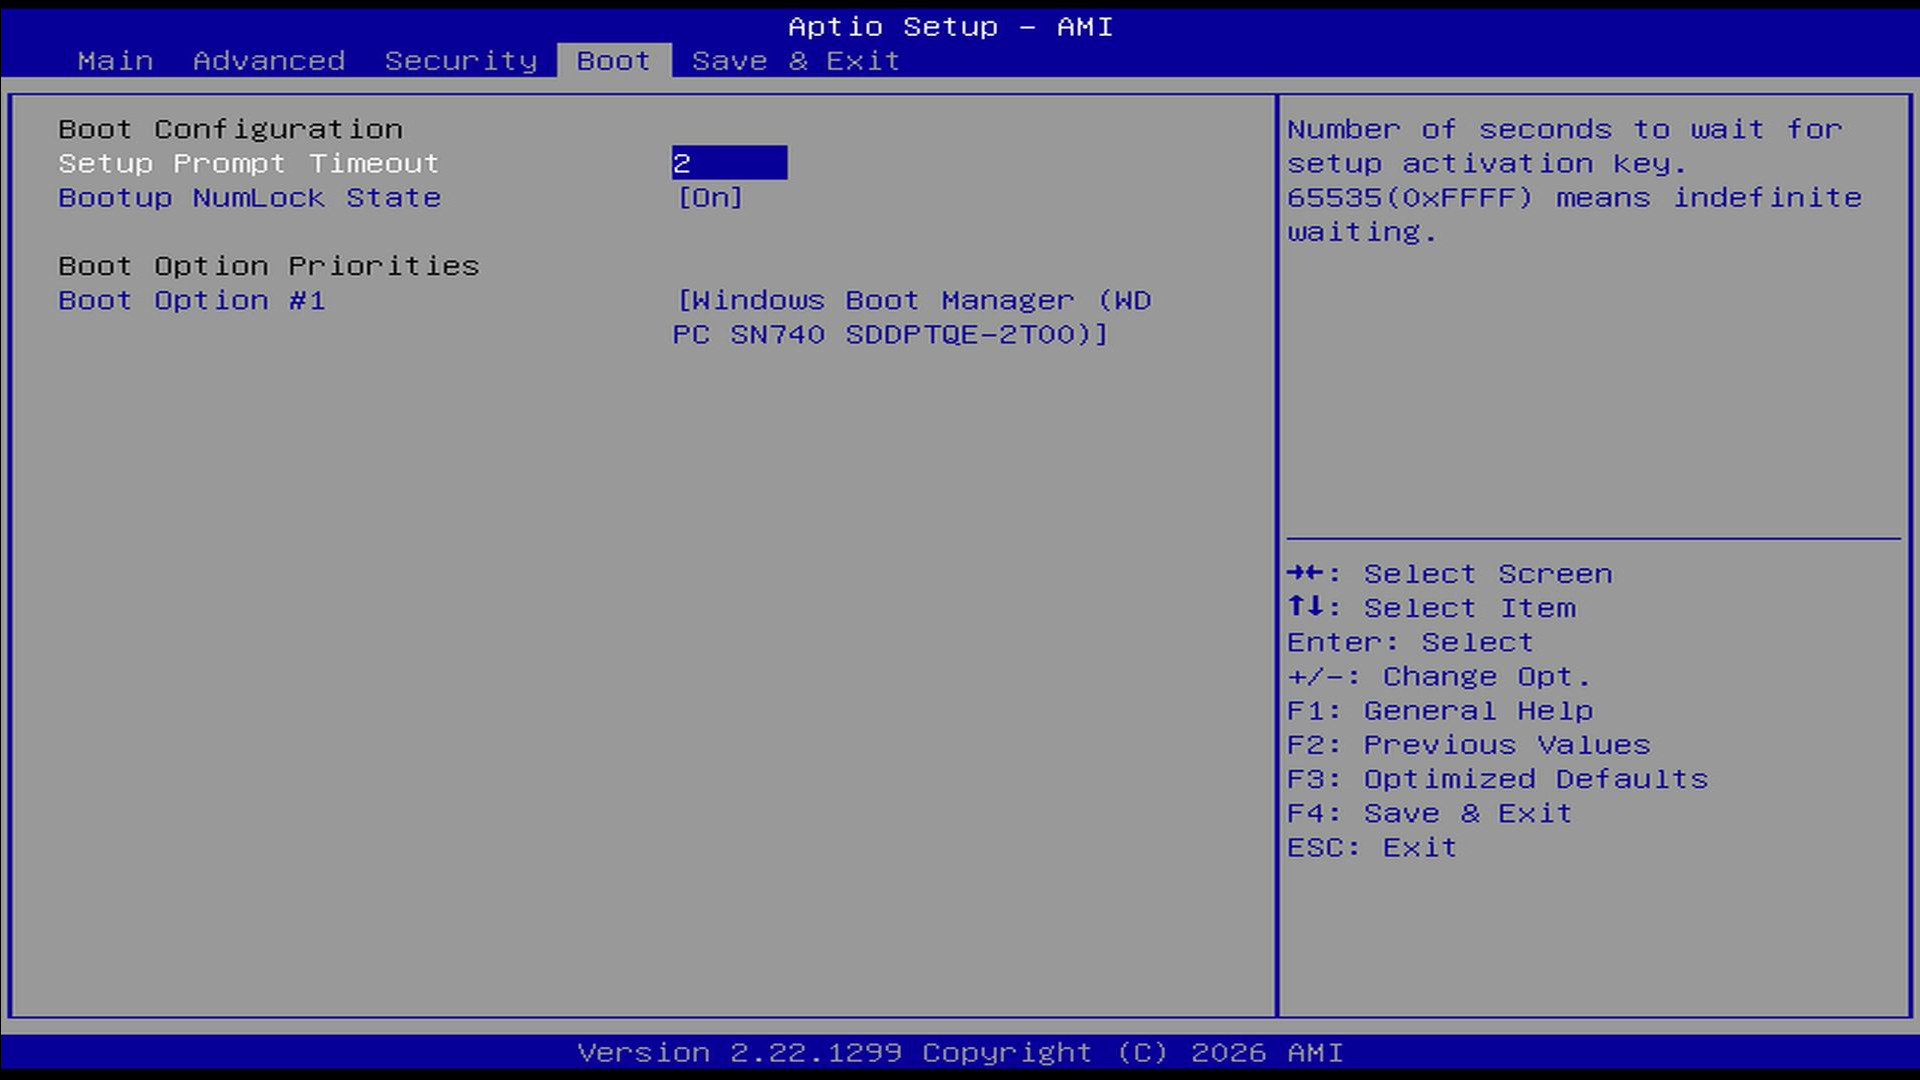1920x1080 pixels.
Task: Click the left-right arrows Select Screen icon
Action: tap(1306, 573)
